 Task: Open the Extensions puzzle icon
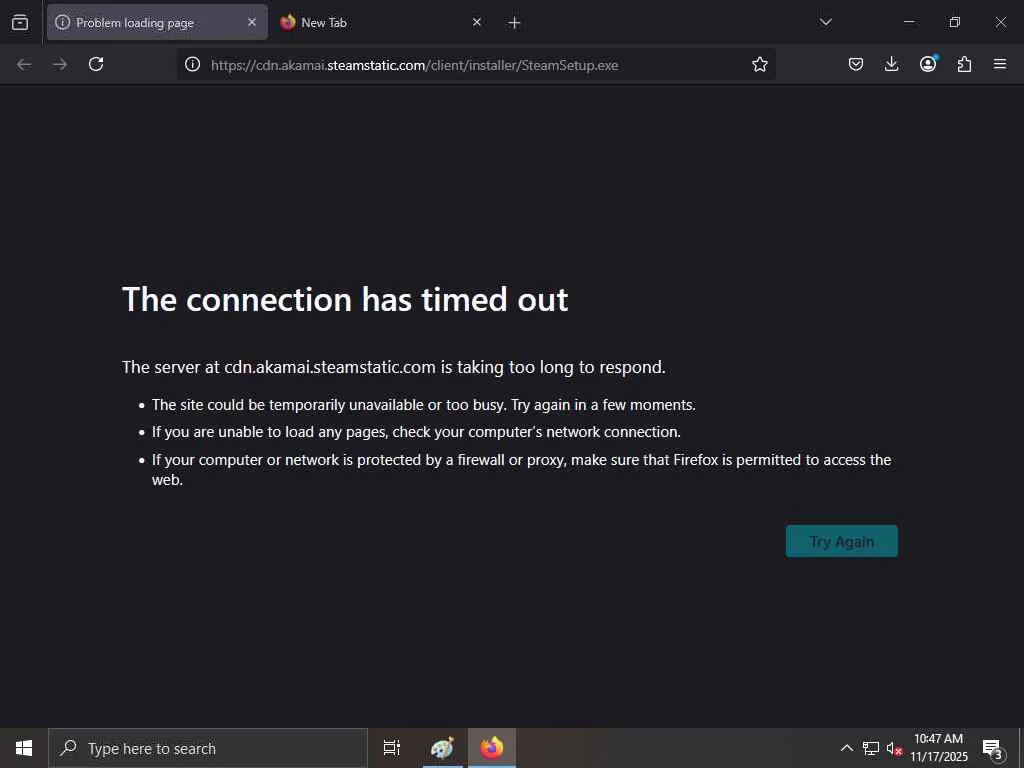(964, 64)
